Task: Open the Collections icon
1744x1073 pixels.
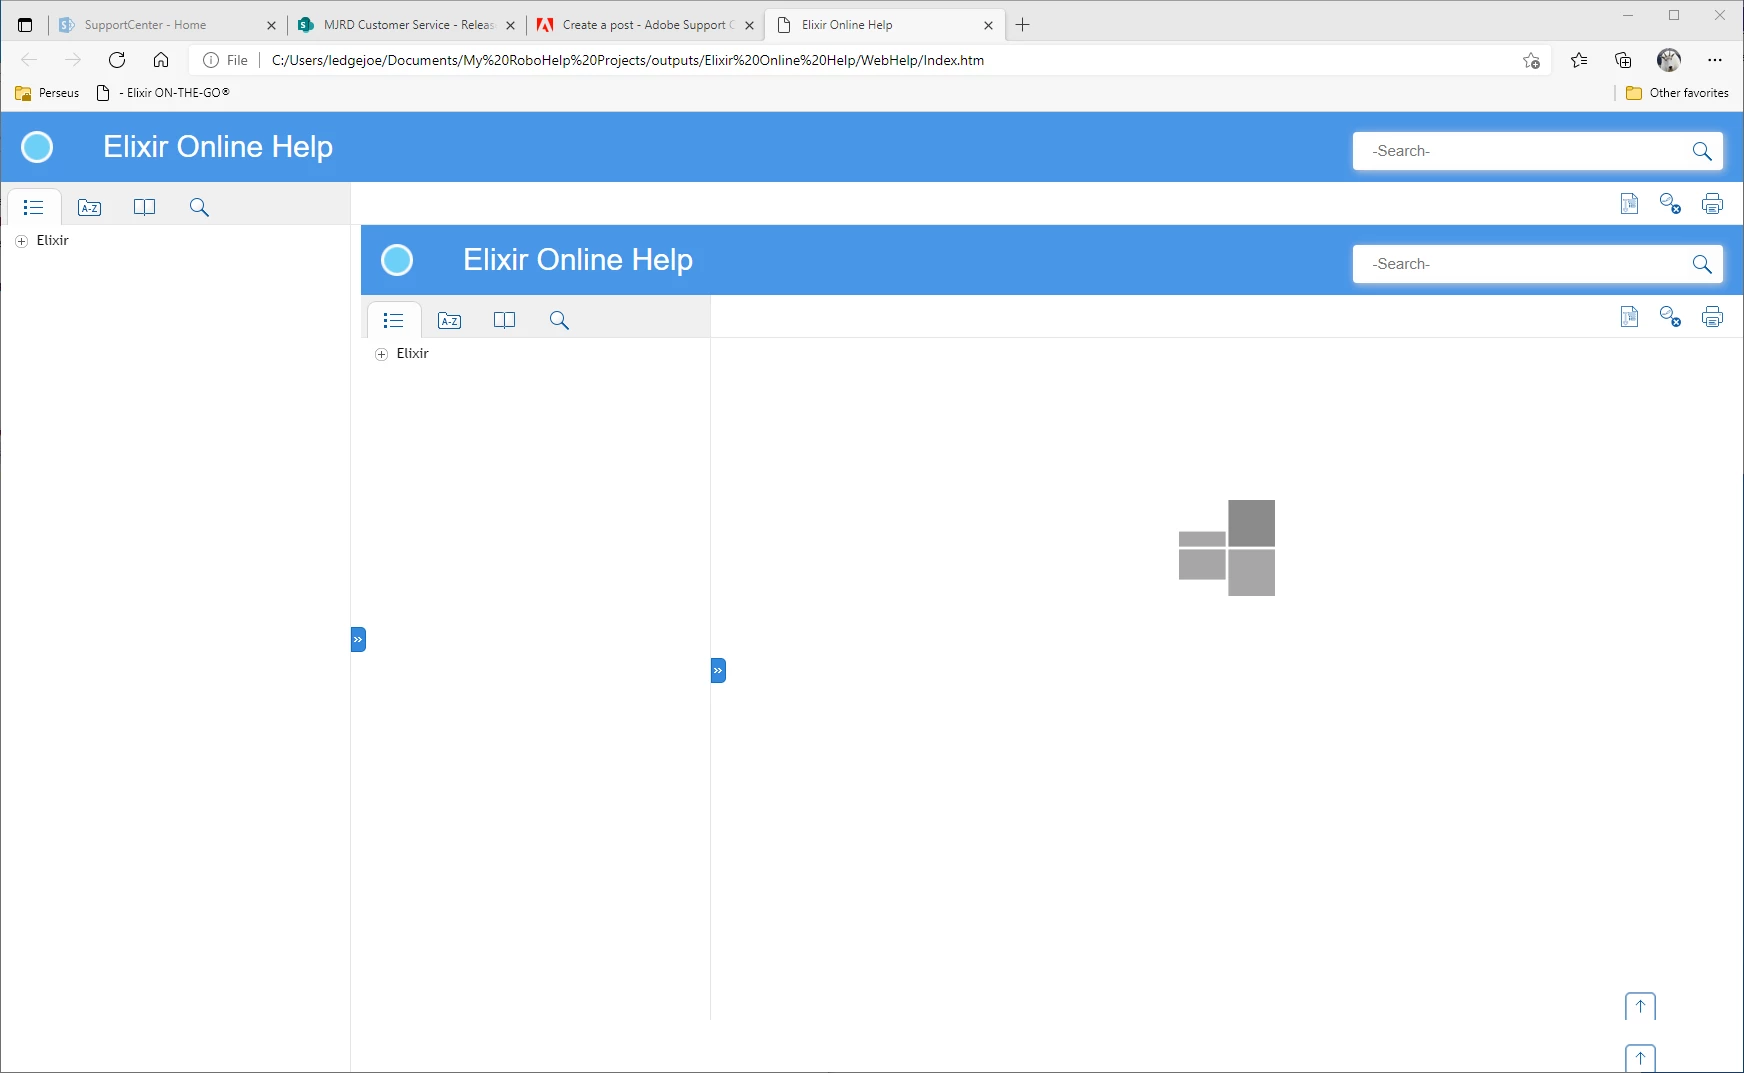Action: pyautogui.click(x=1623, y=60)
